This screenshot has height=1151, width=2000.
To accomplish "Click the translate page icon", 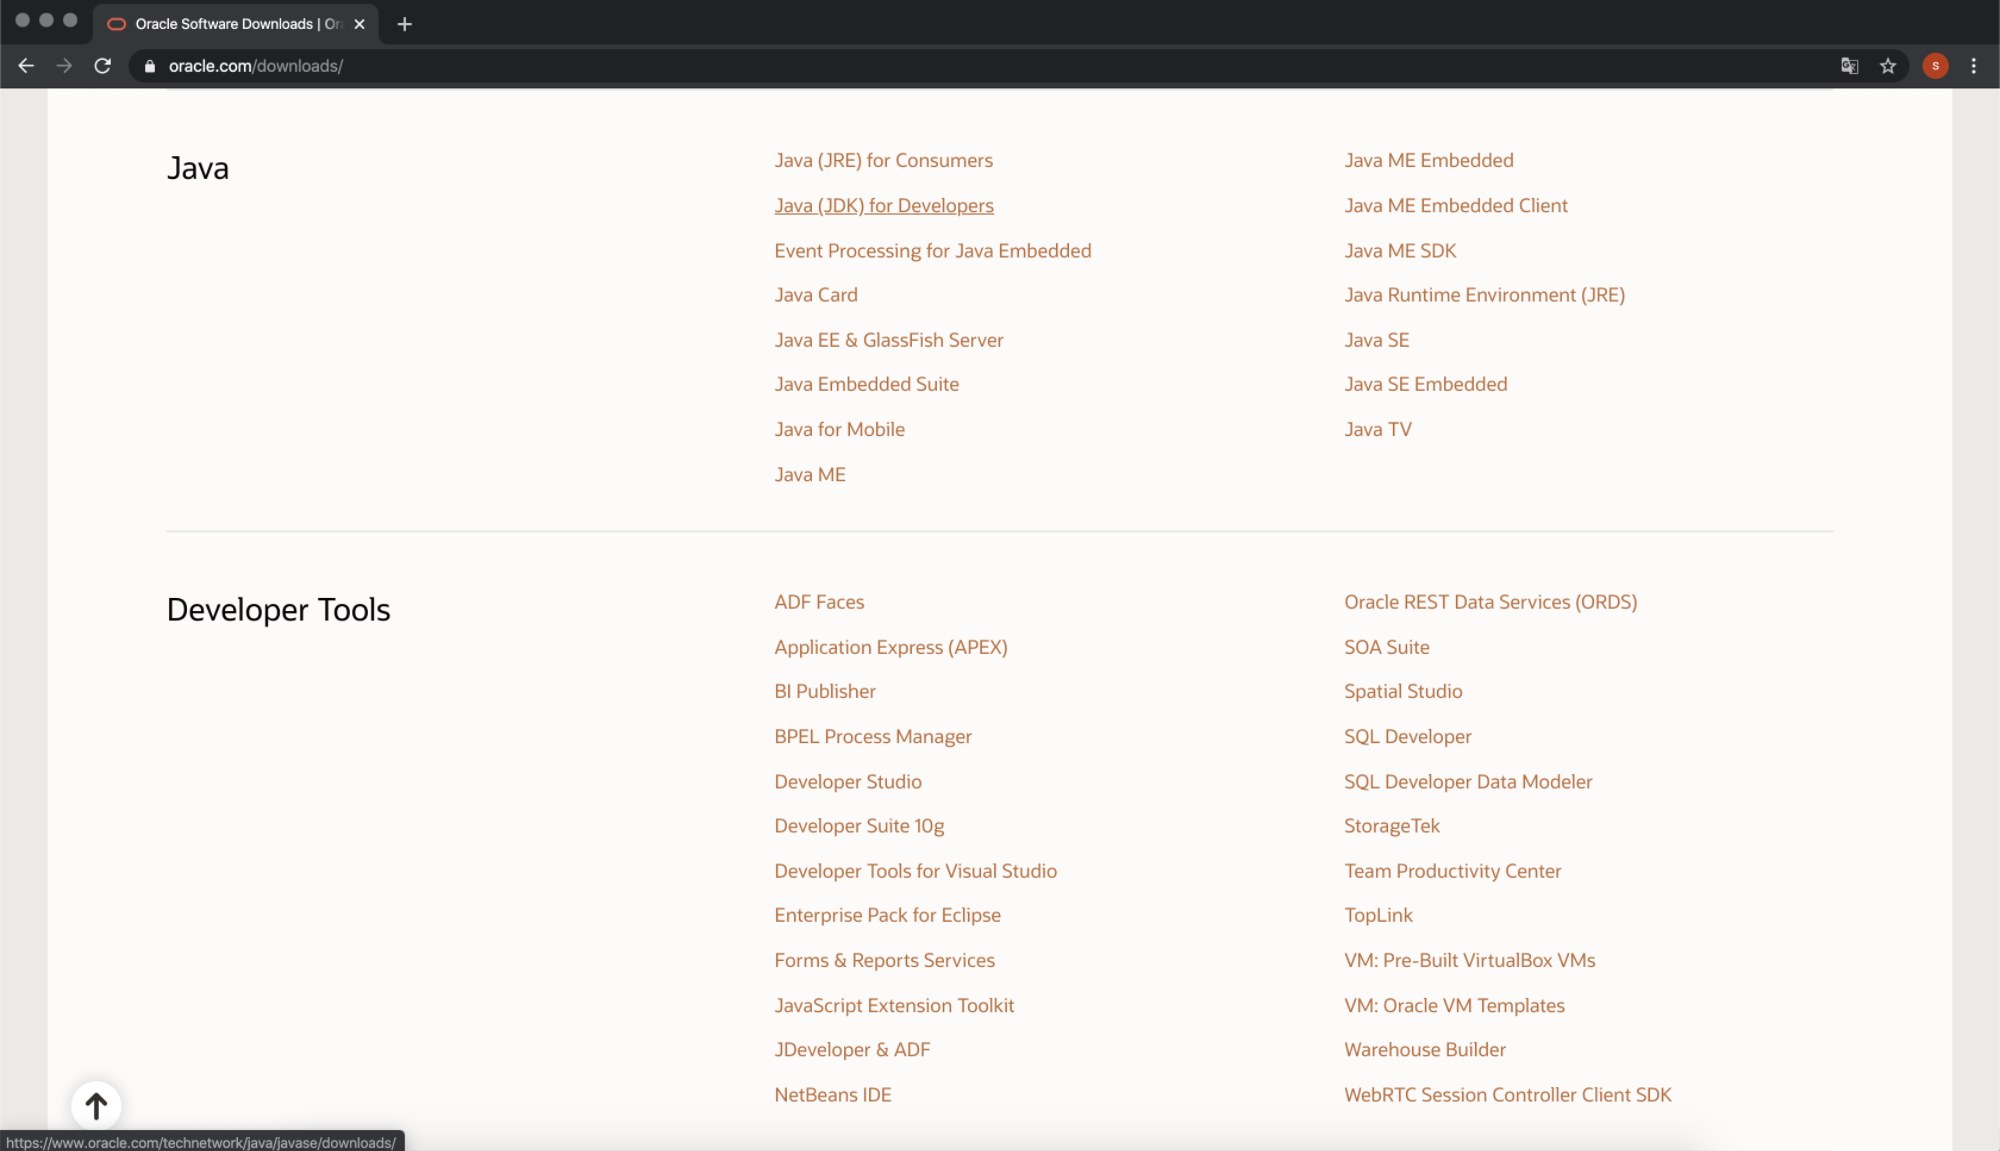I will coord(1849,66).
